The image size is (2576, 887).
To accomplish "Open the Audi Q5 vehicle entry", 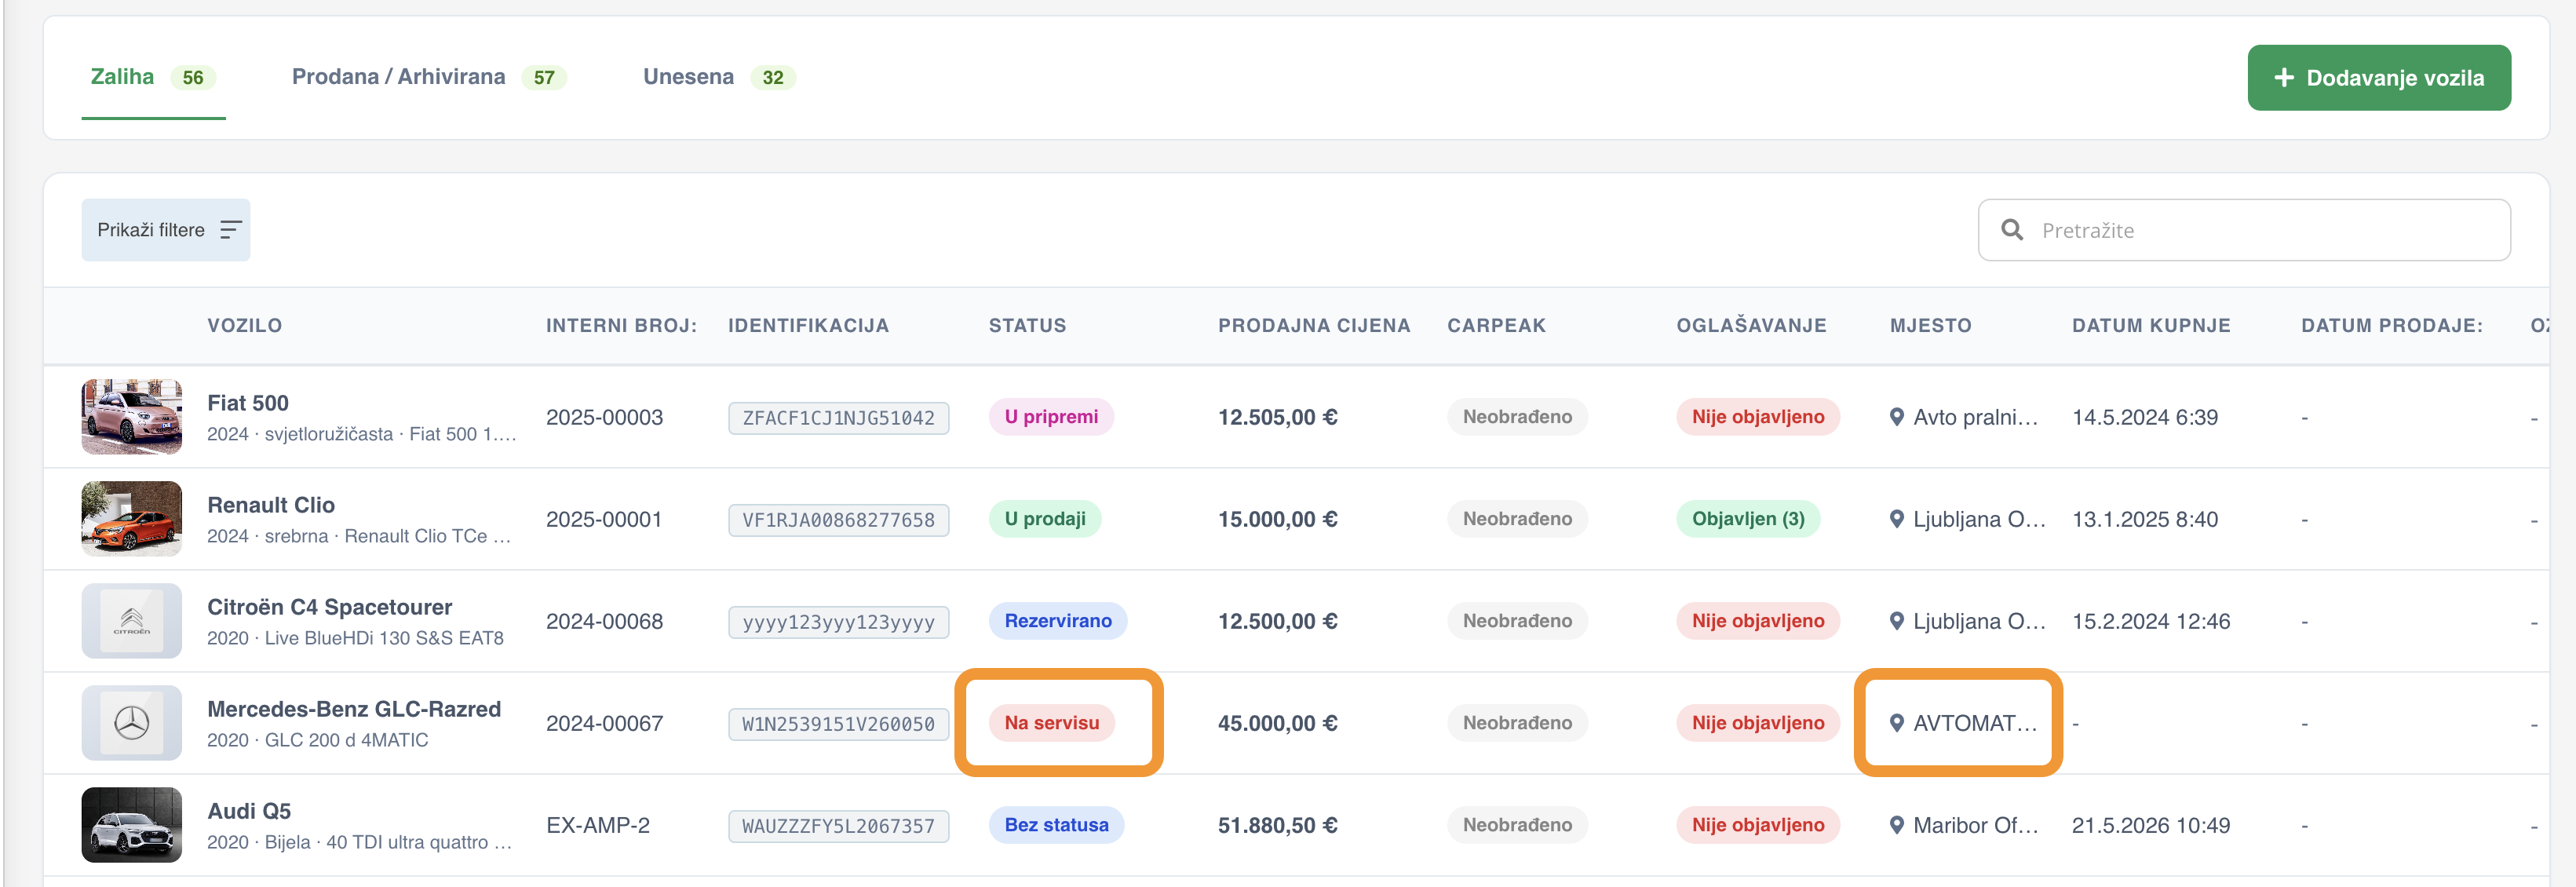I will pyautogui.click(x=249, y=811).
